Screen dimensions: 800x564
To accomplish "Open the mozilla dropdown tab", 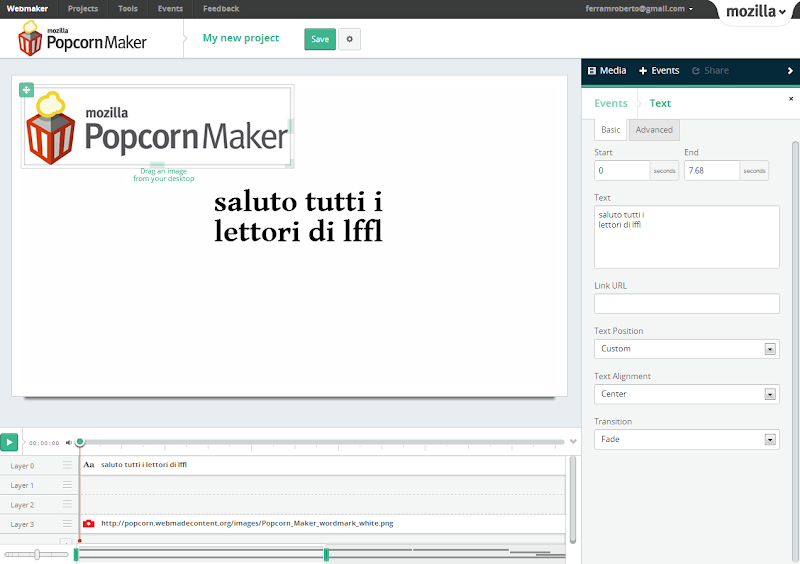I will click(756, 11).
